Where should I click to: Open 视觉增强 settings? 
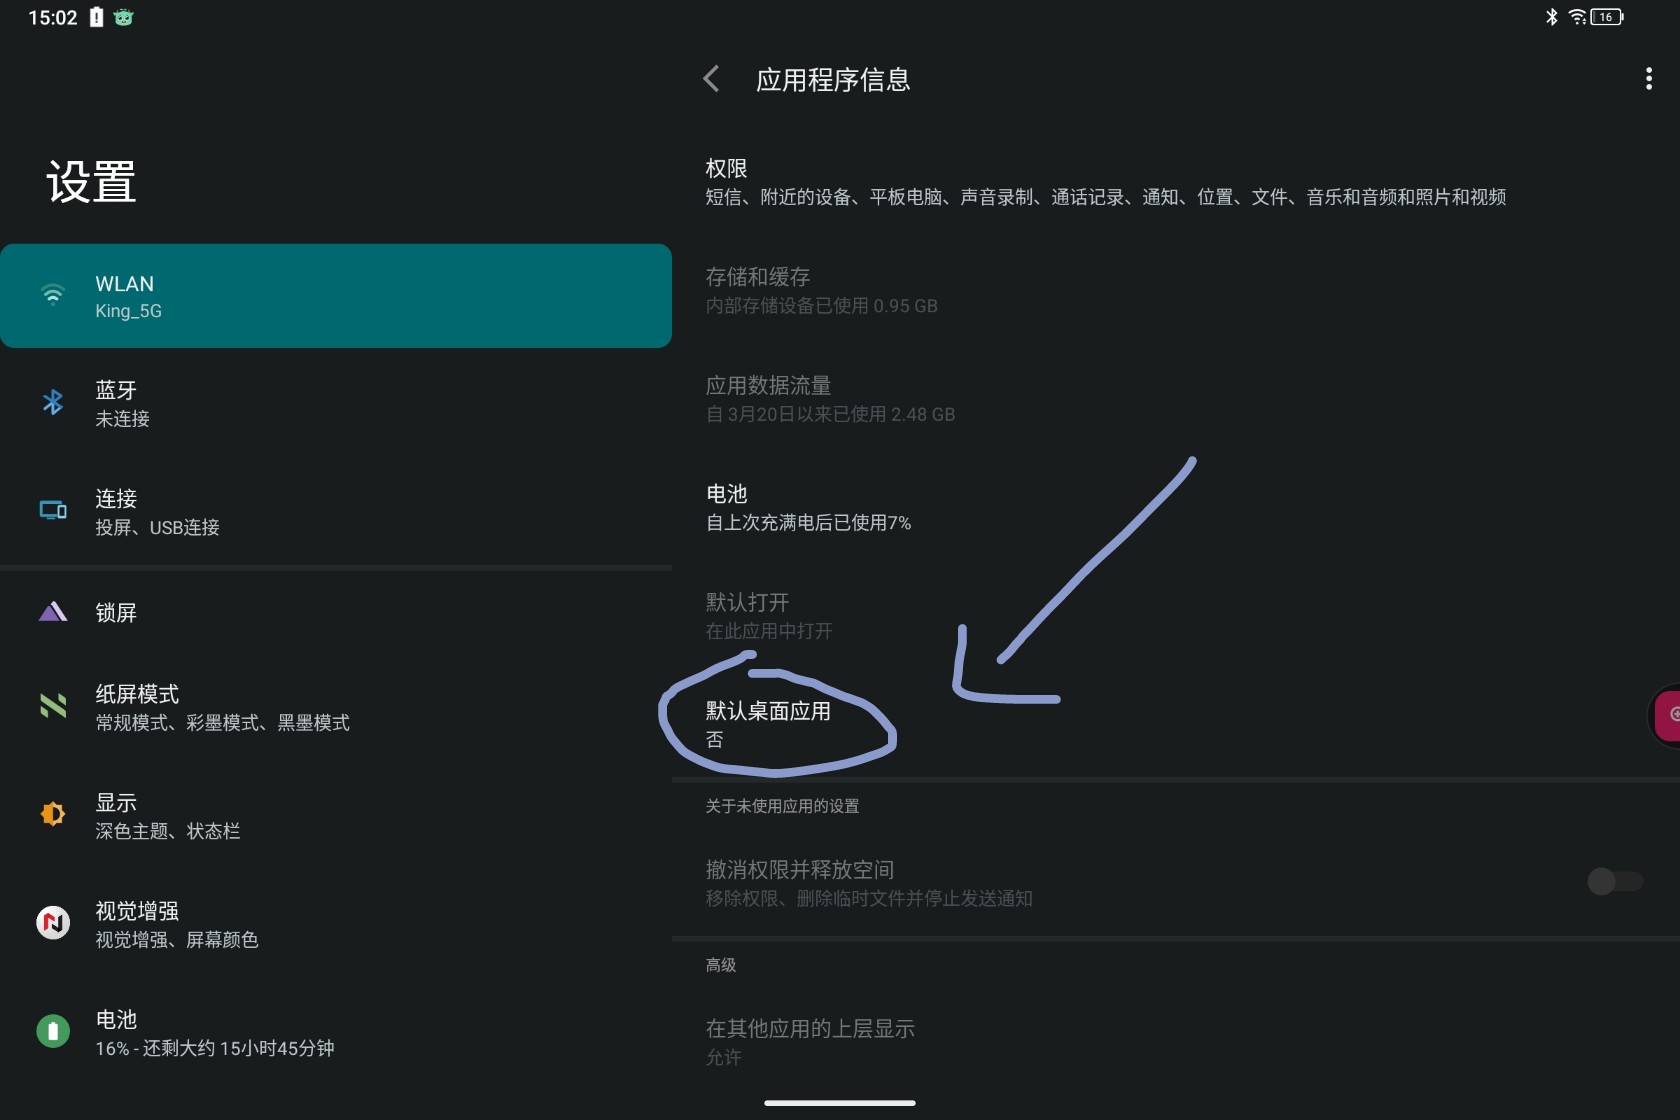coord(336,923)
